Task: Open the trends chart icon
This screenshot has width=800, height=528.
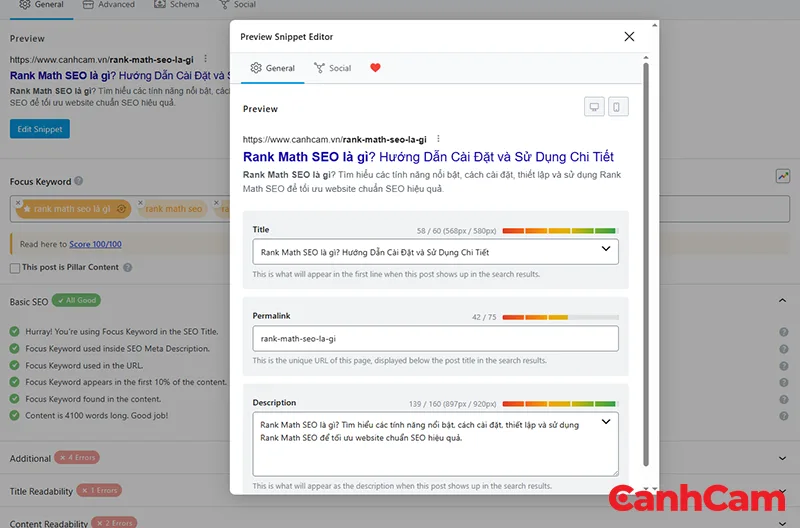Action: [783, 176]
